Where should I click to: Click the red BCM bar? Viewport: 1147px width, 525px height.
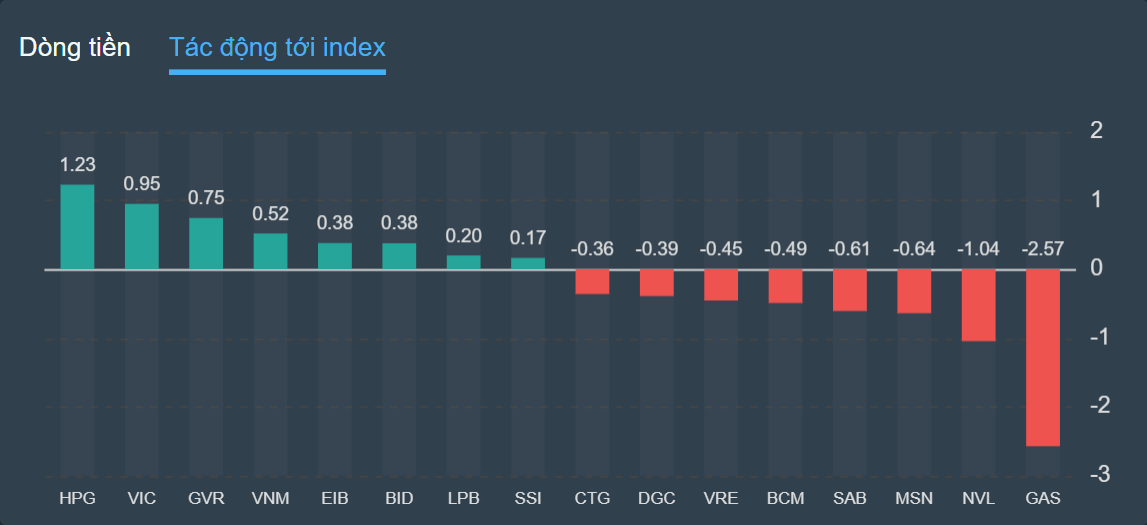pos(785,286)
